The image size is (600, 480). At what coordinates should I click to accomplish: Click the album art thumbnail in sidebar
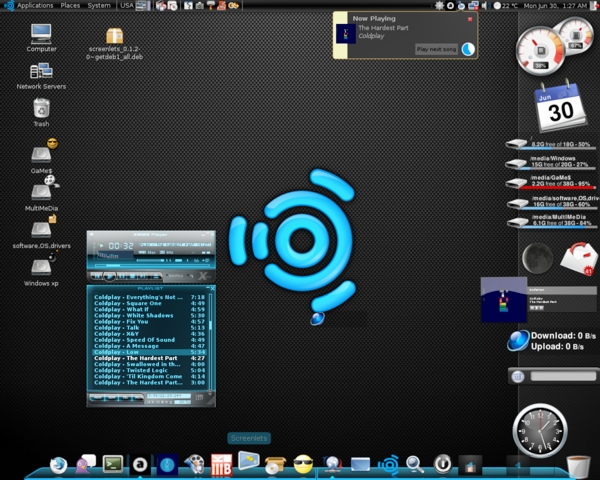[x=504, y=300]
